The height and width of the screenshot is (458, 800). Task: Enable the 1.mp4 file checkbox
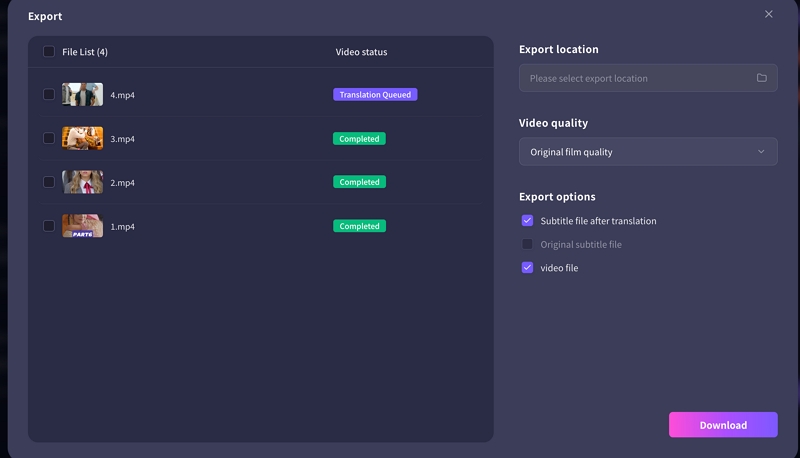49,226
